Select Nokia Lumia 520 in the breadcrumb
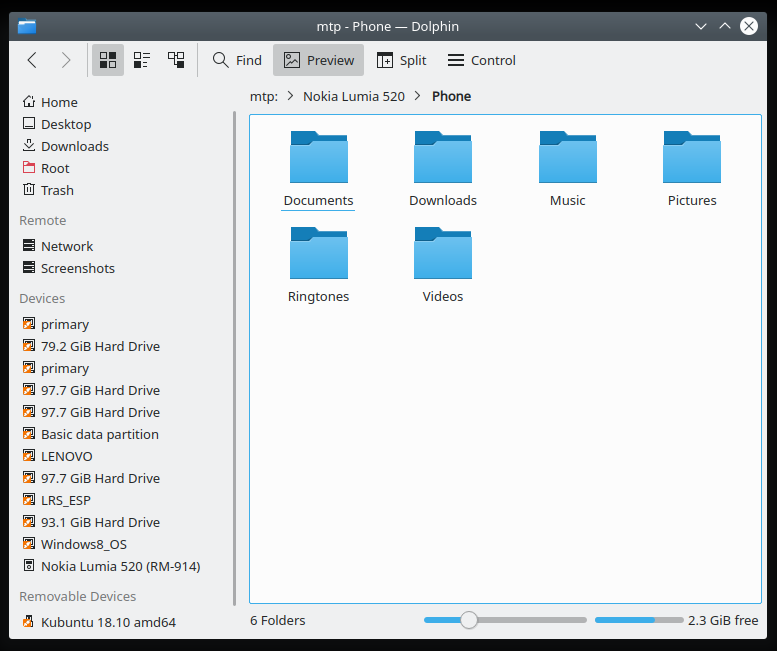 point(354,97)
